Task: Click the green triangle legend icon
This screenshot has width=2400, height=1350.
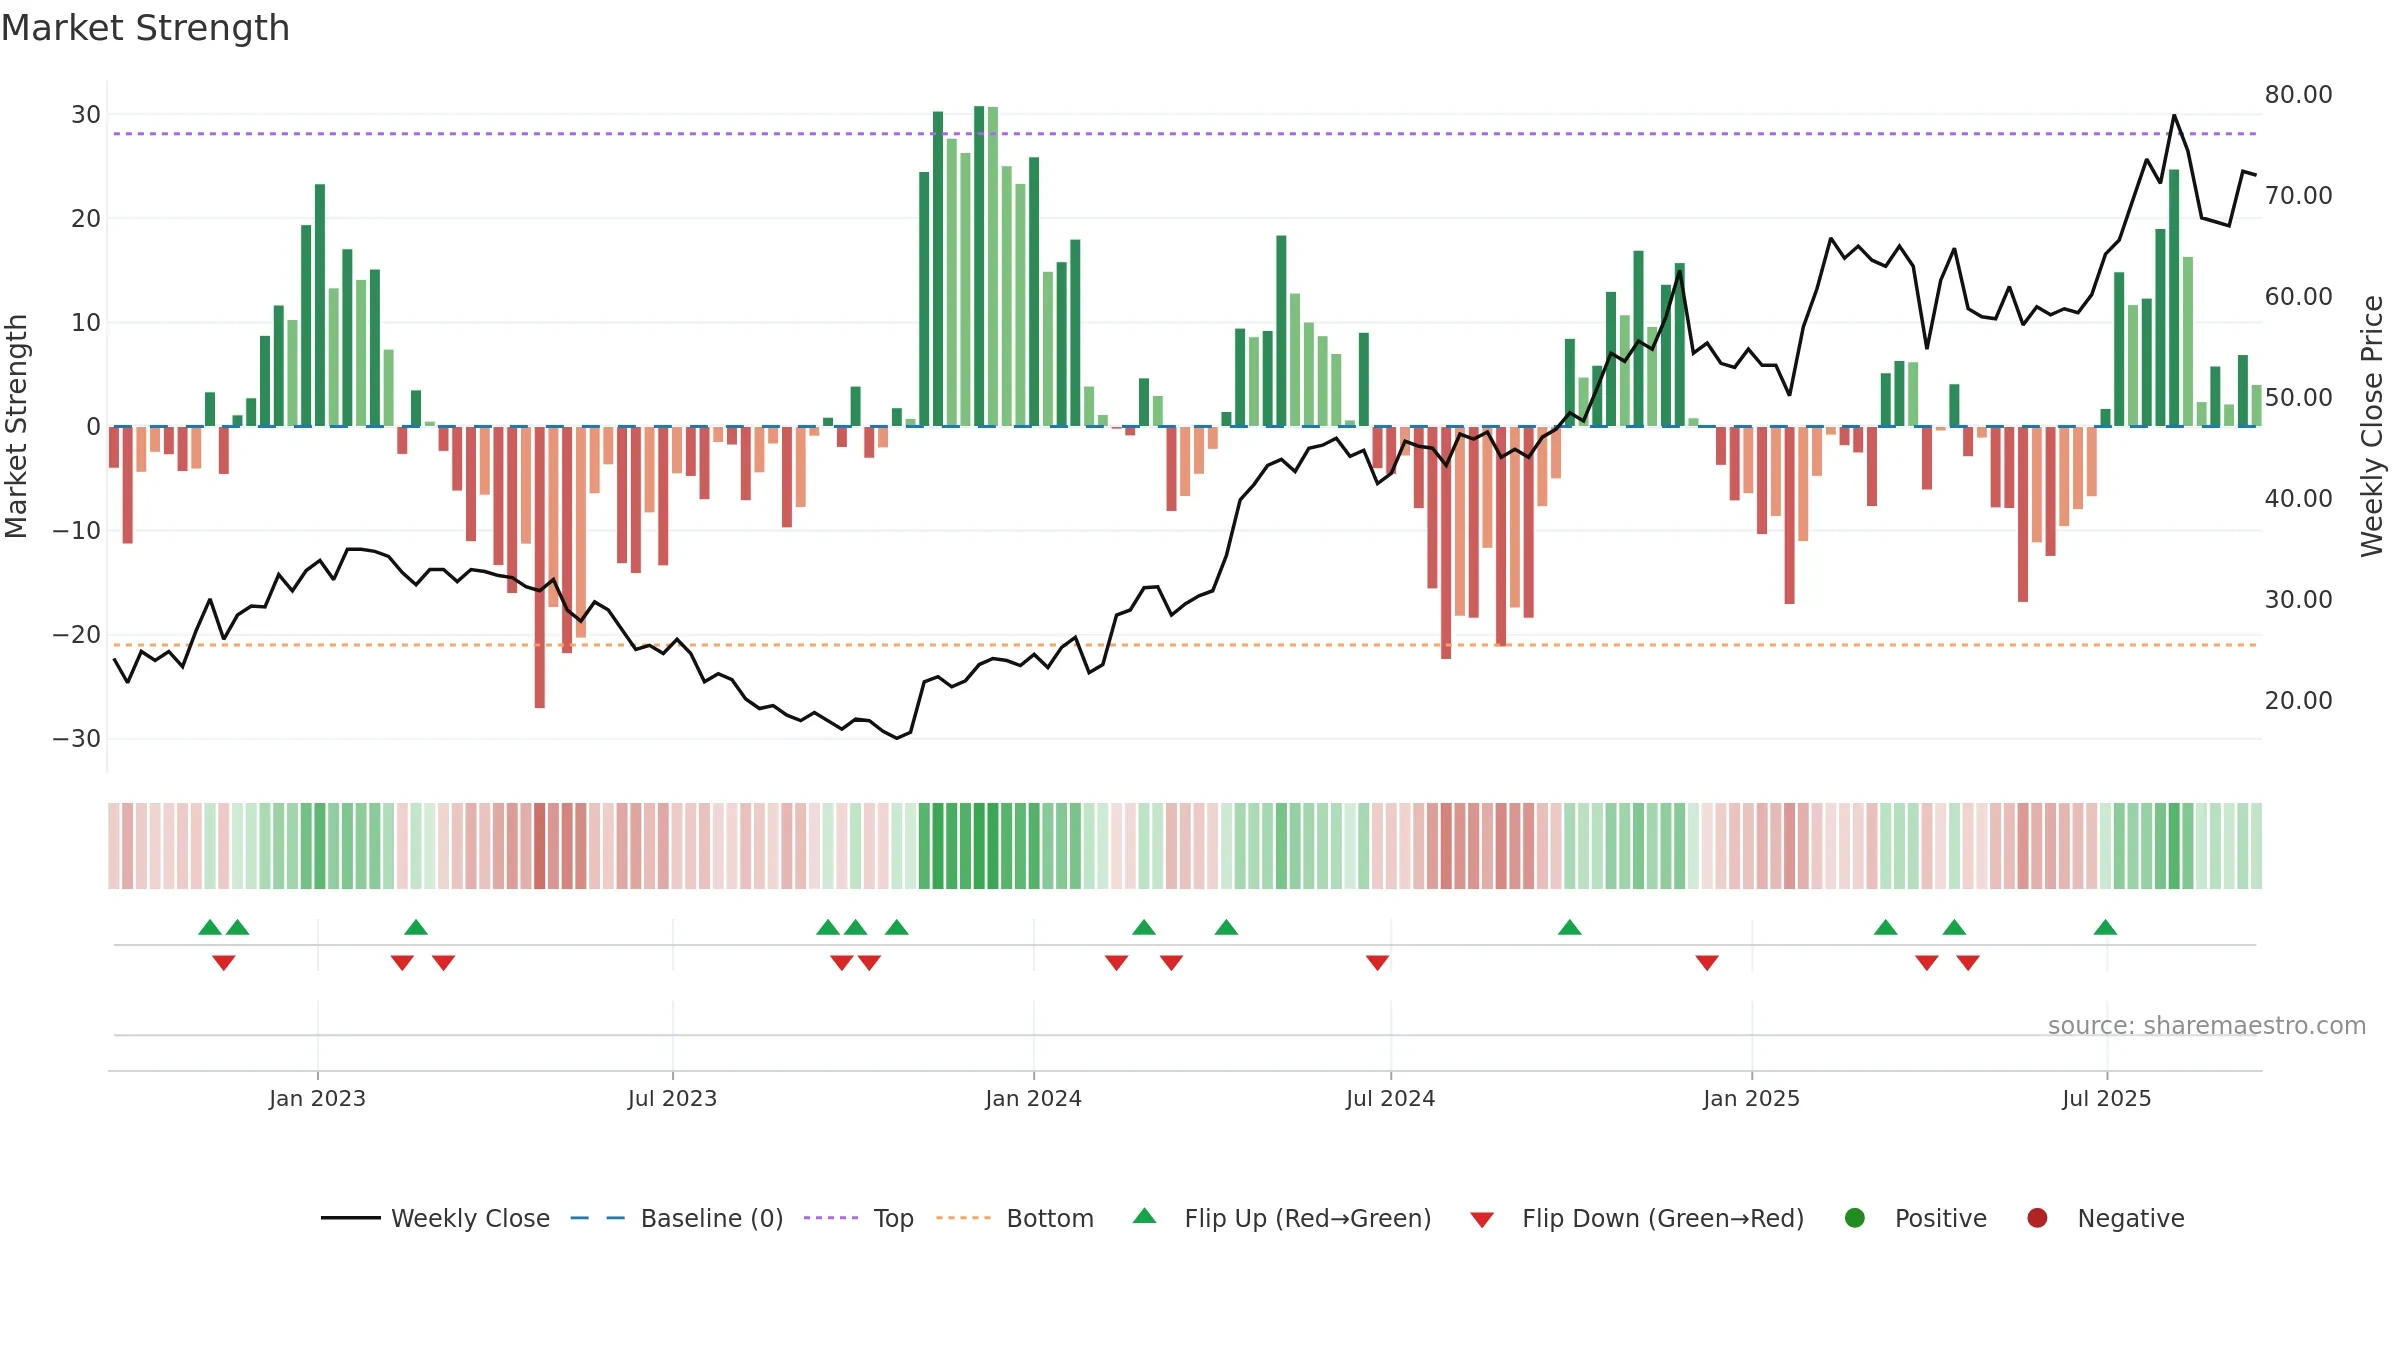Action: coord(1145,1216)
